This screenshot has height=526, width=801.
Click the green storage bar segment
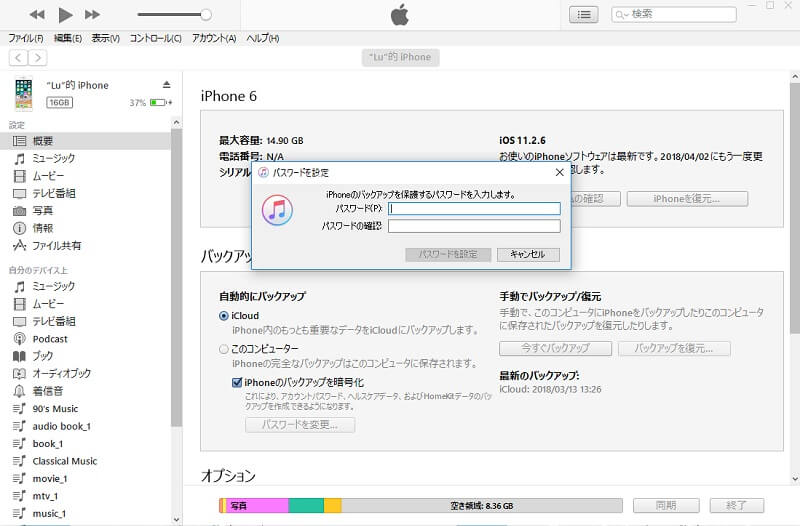click(306, 506)
